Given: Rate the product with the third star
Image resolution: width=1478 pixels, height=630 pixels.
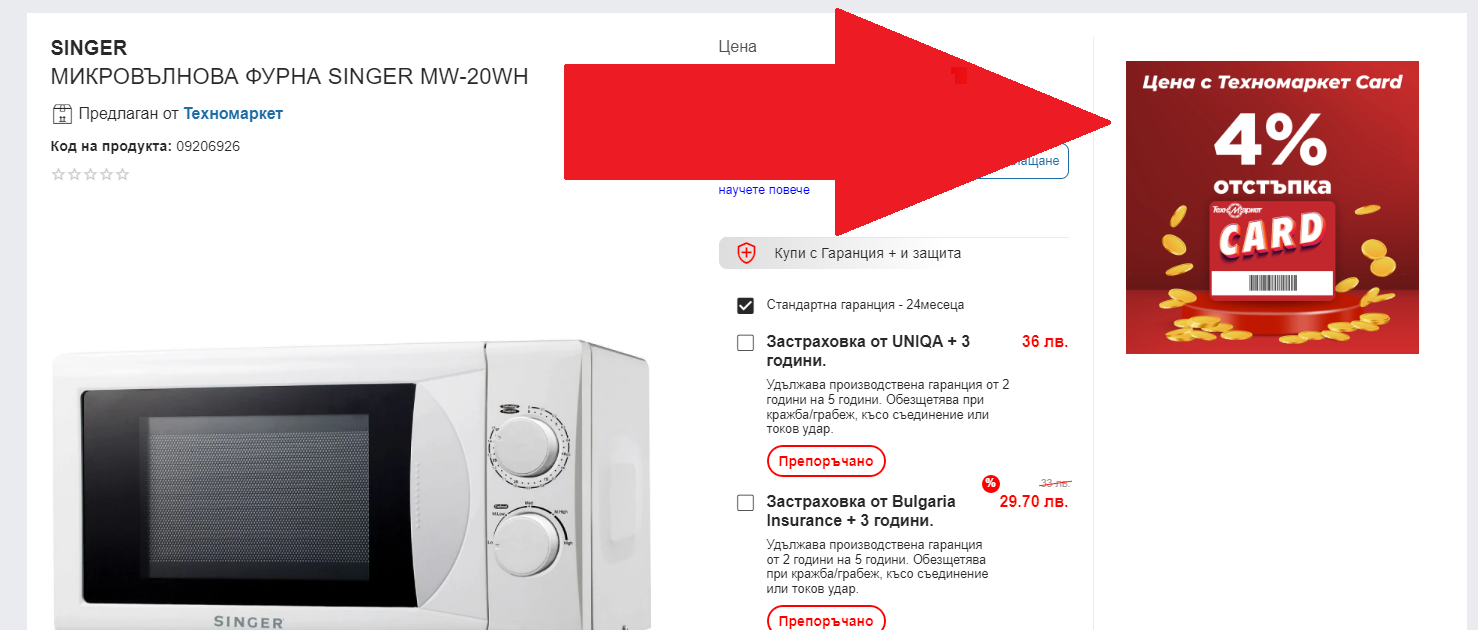Looking at the screenshot, I should pyautogui.click(x=90, y=175).
